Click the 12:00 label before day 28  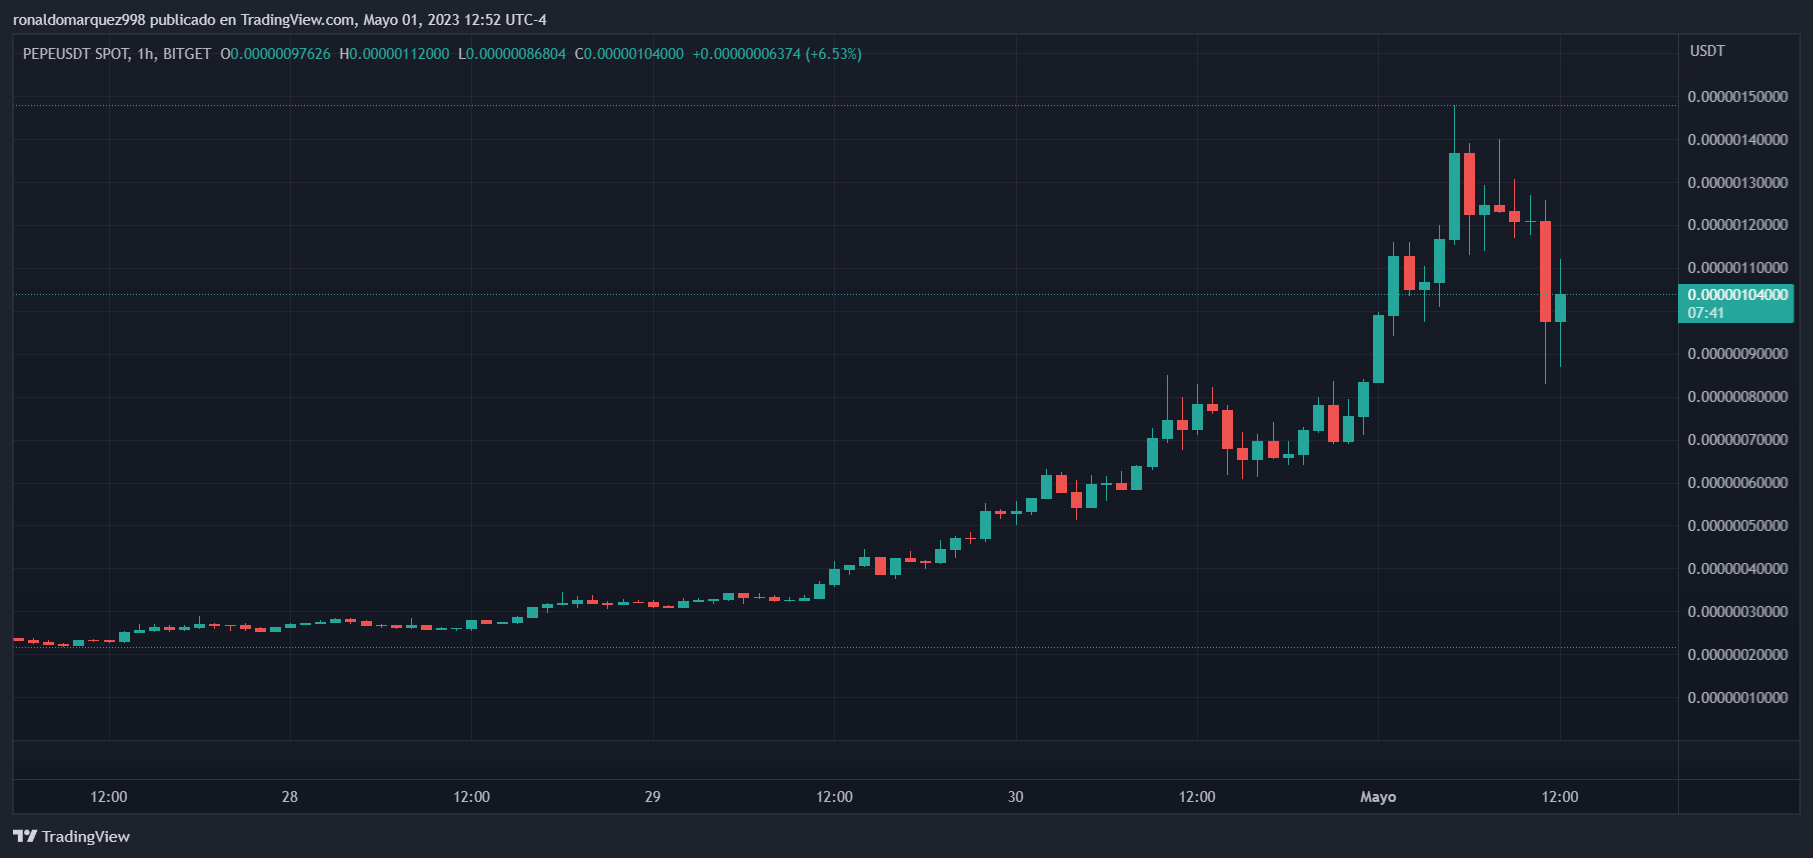click(x=109, y=797)
